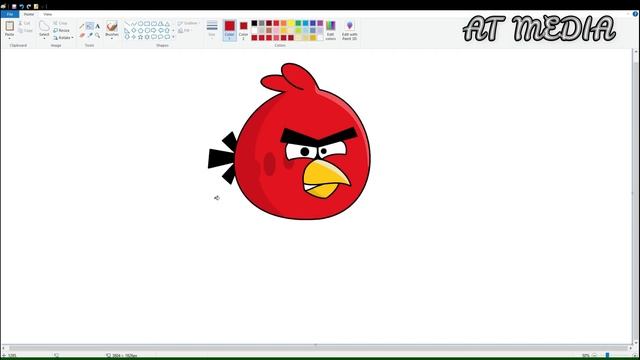The height and width of the screenshot is (360, 640).
Task: Pick the indigo blue color swatch
Action: click(313, 23)
